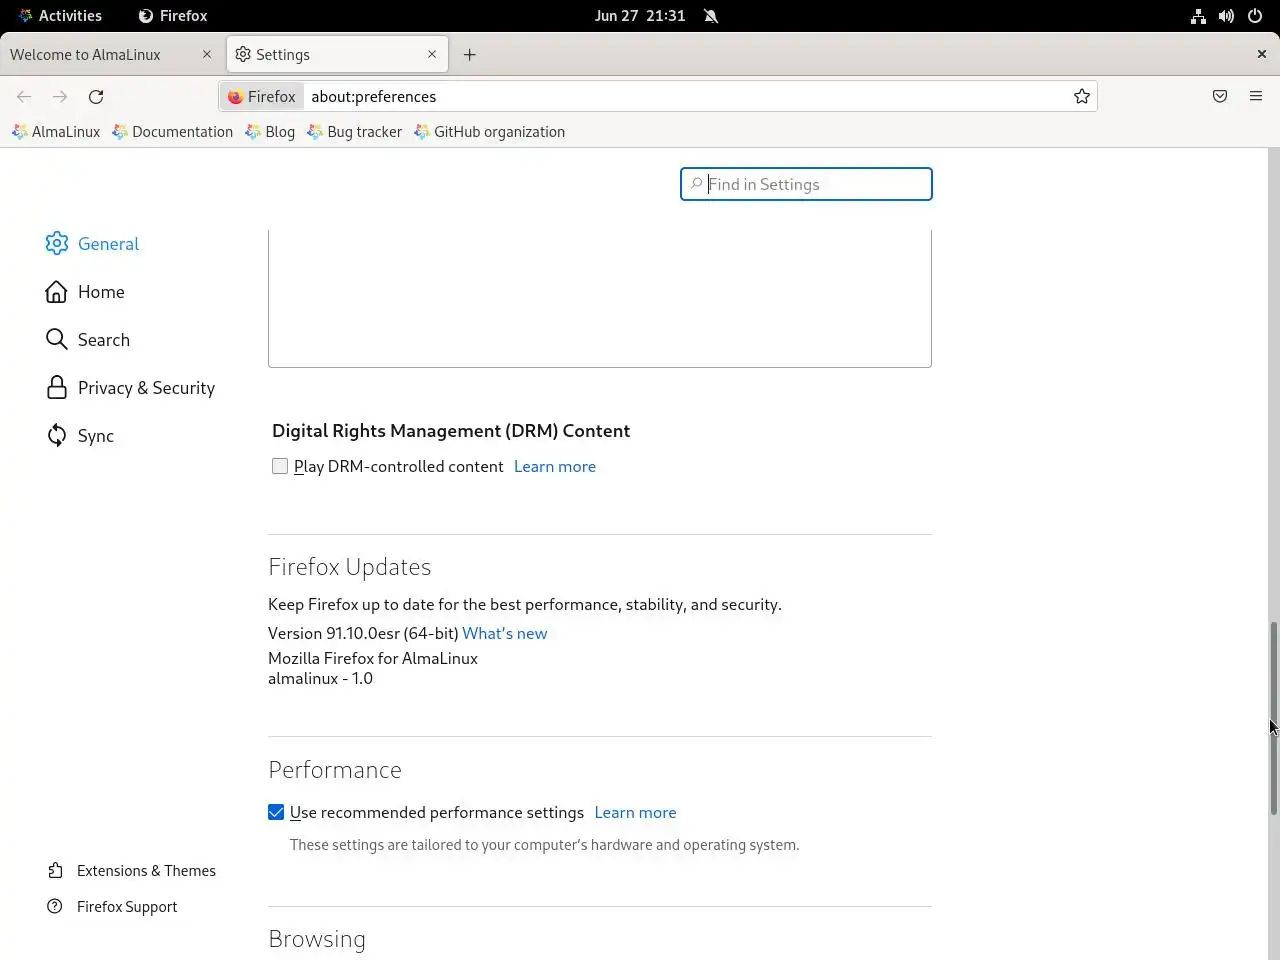Open the Firefox app menu in top bar
This screenshot has width=1280, height=960.
tap(173, 16)
